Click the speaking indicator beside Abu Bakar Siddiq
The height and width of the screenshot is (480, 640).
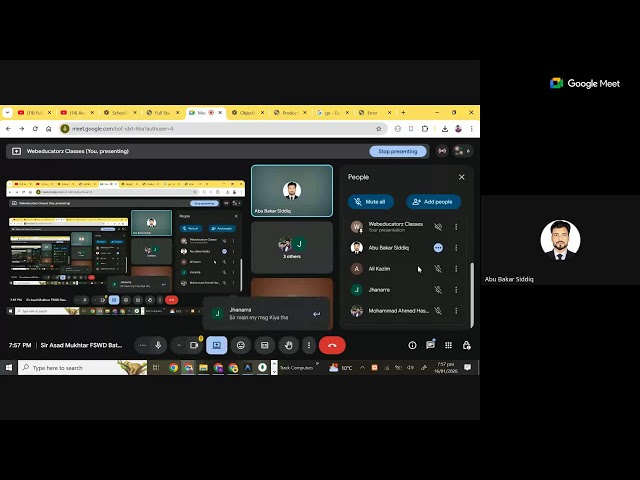(438, 248)
